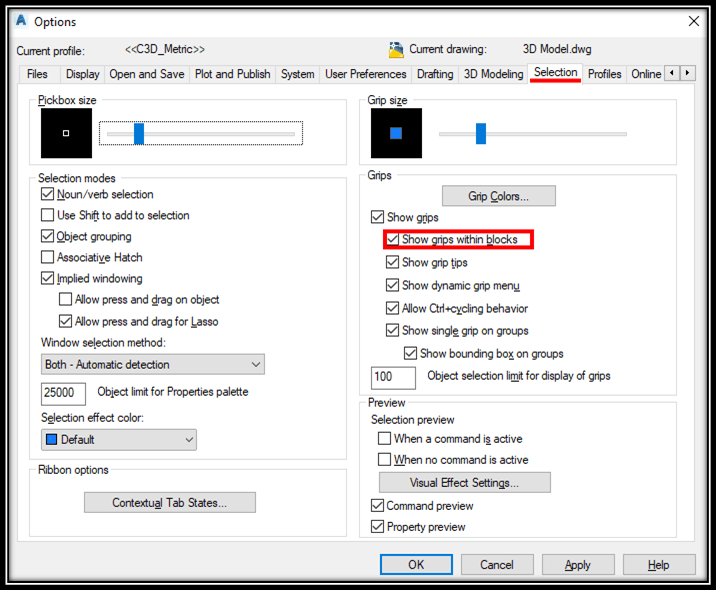Click the 3D Model.dwg drawing name
This screenshot has height=590, width=716.
coord(557,49)
